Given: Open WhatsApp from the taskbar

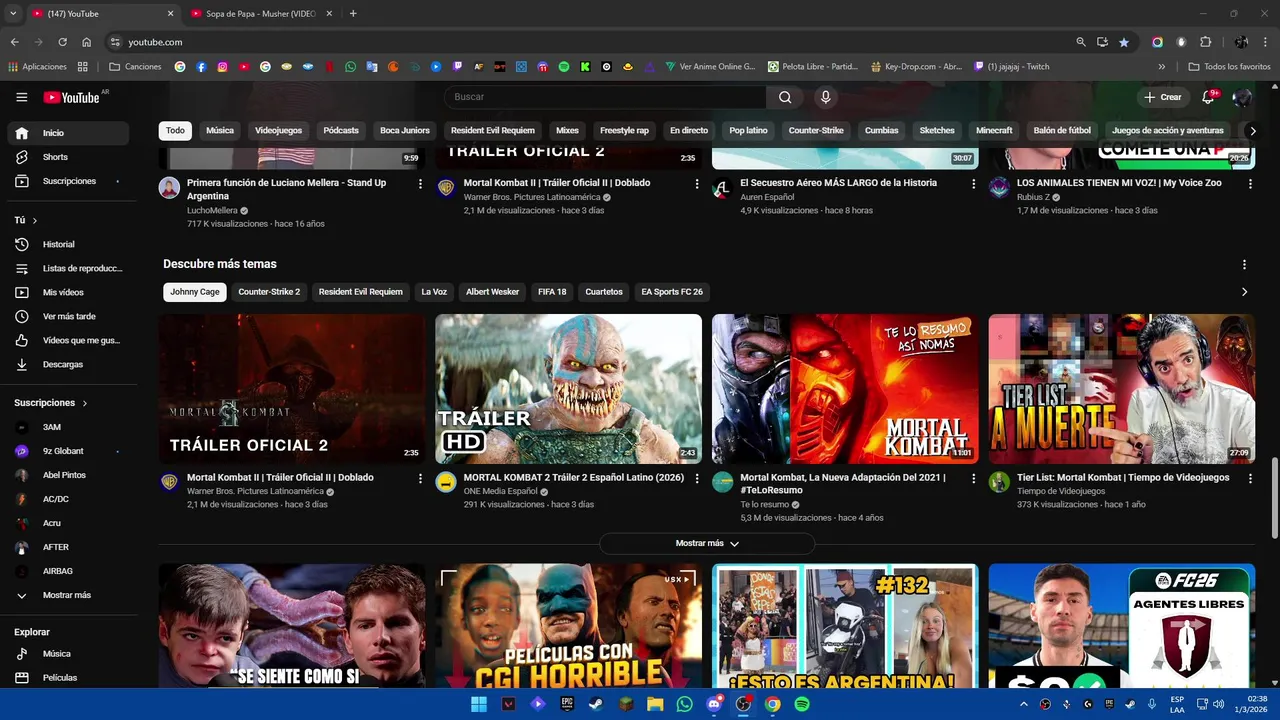Looking at the screenshot, I should coord(684,704).
